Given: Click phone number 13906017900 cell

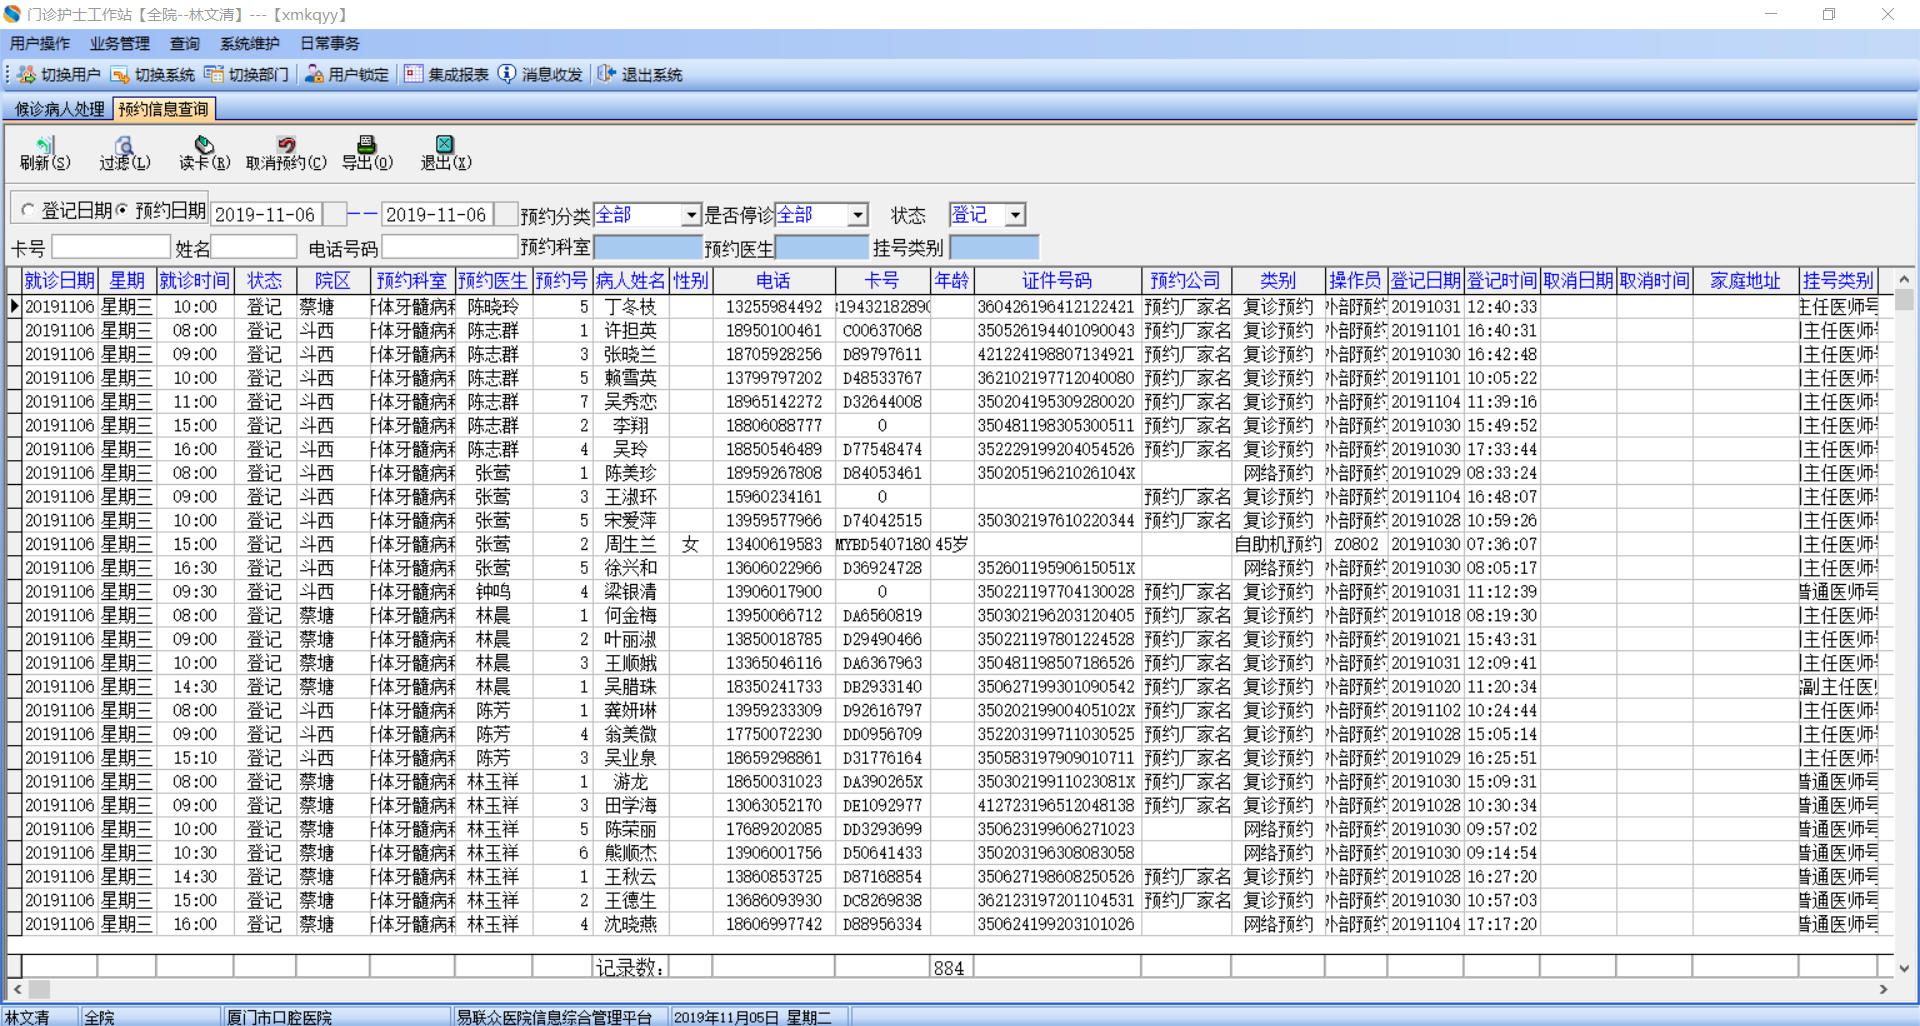Looking at the screenshot, I should click(x=773, y=592).
